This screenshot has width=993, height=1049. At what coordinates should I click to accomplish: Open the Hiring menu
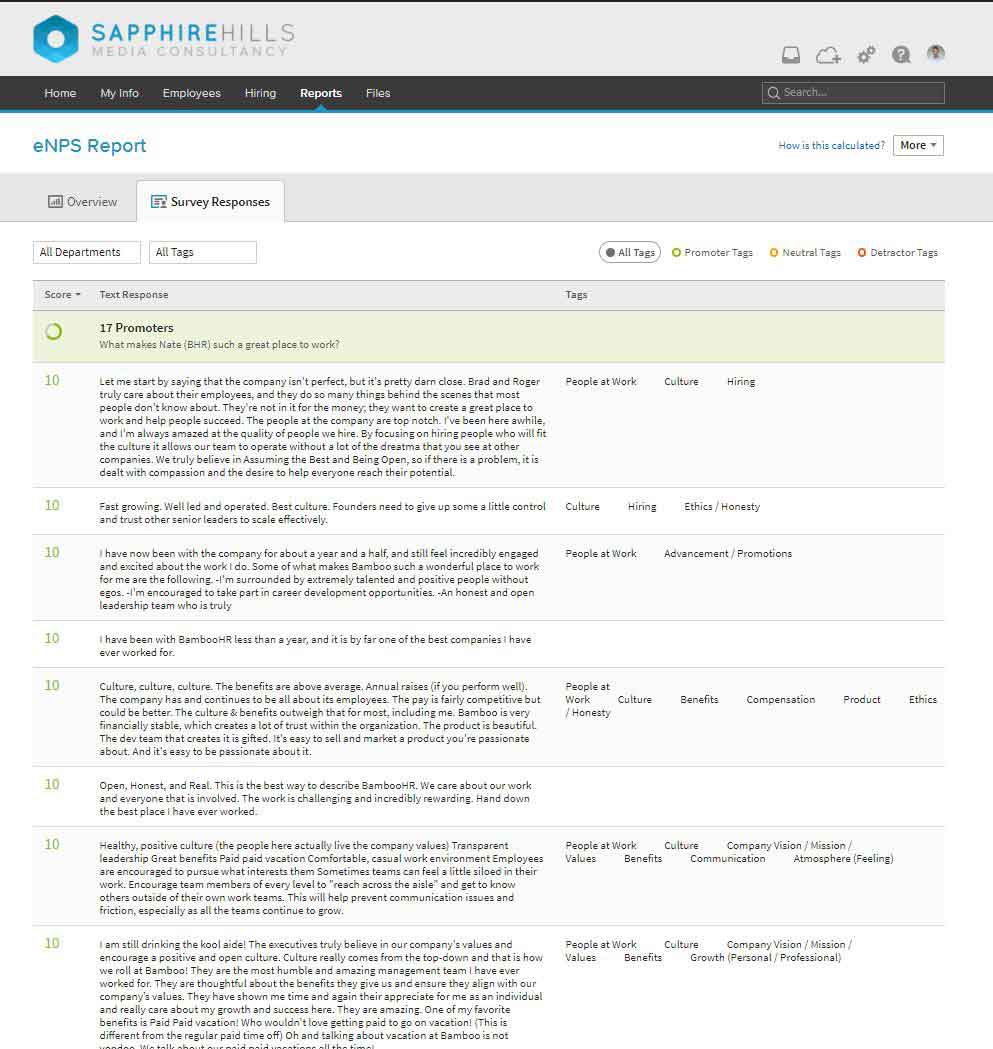click(x=260, y=93)
